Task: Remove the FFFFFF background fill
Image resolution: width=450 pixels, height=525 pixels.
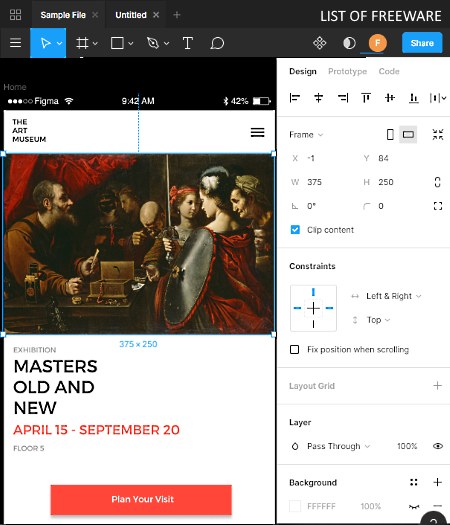Action: (x=438, y=506)
